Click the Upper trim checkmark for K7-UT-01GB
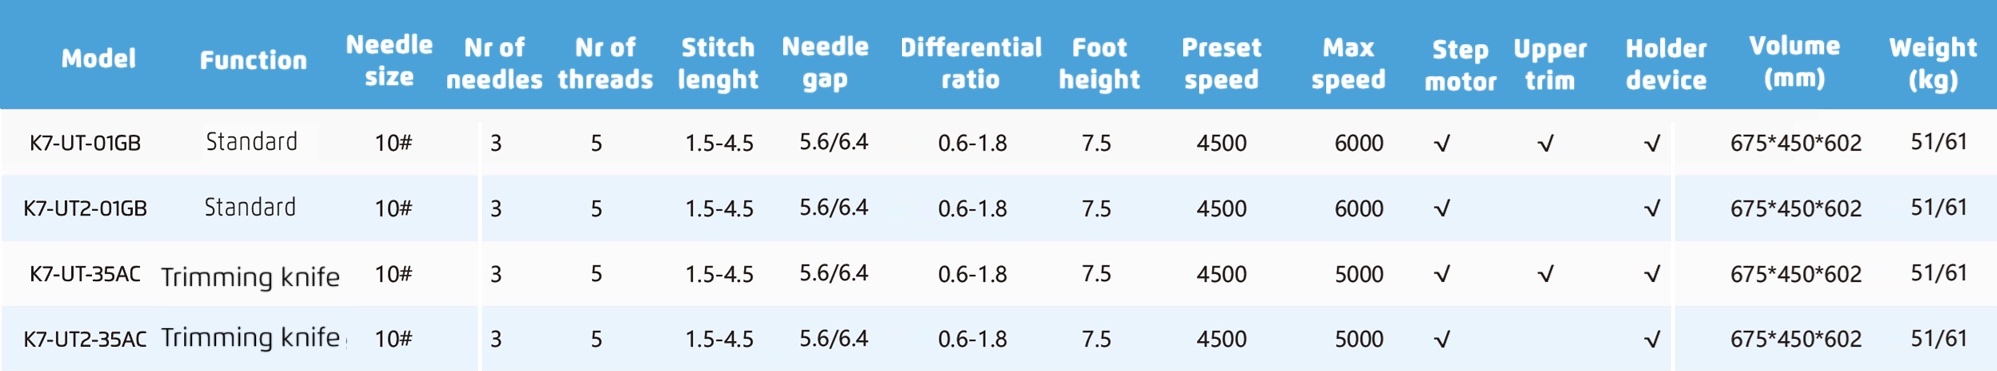1997x371 pixels. coord(1545,144)
